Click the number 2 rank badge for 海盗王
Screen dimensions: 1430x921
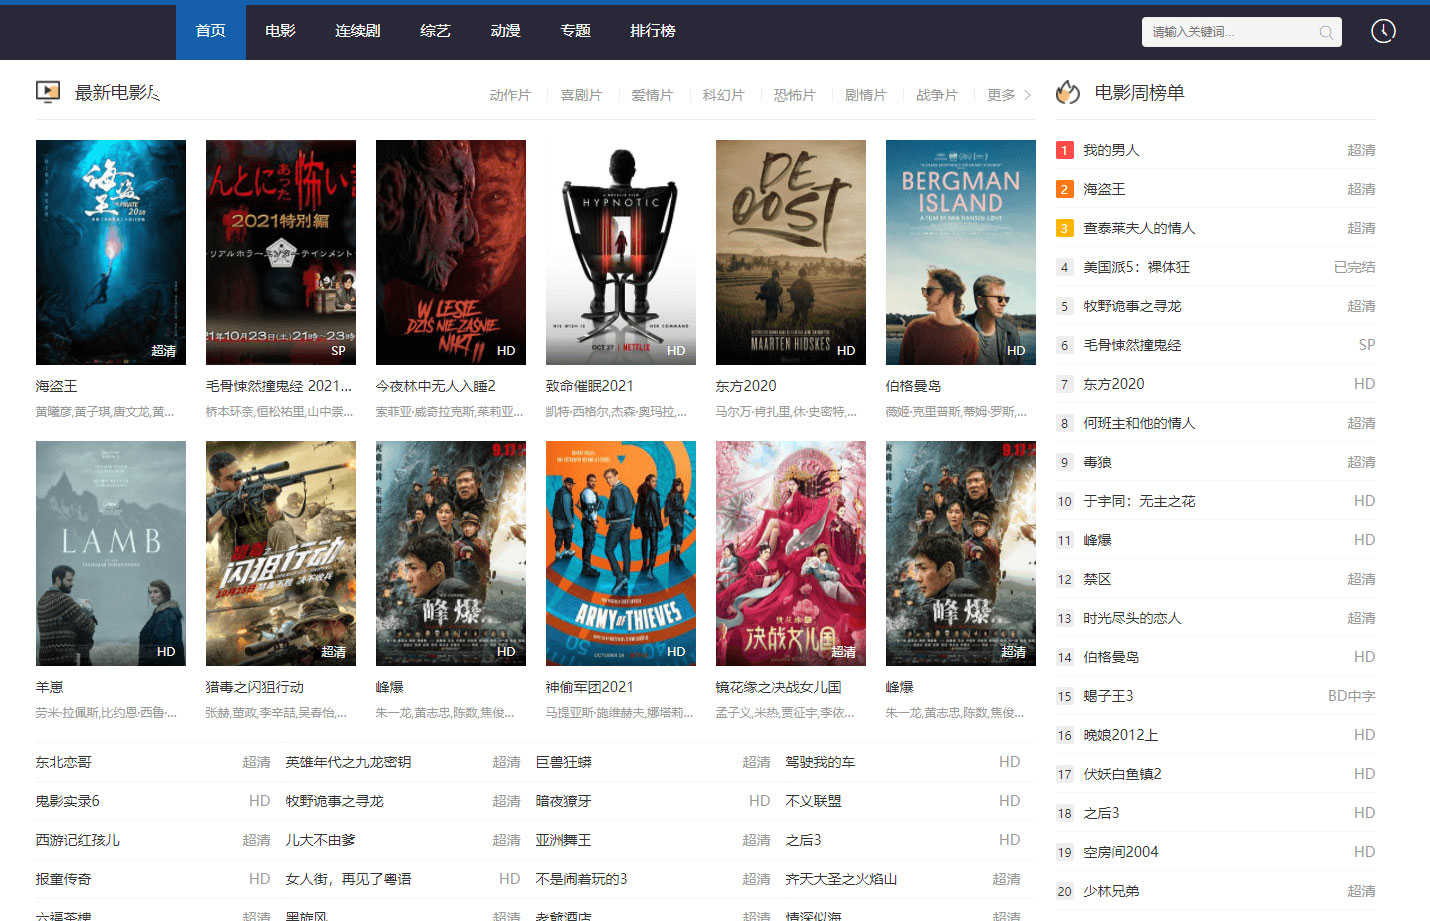tap(1064, 189)
